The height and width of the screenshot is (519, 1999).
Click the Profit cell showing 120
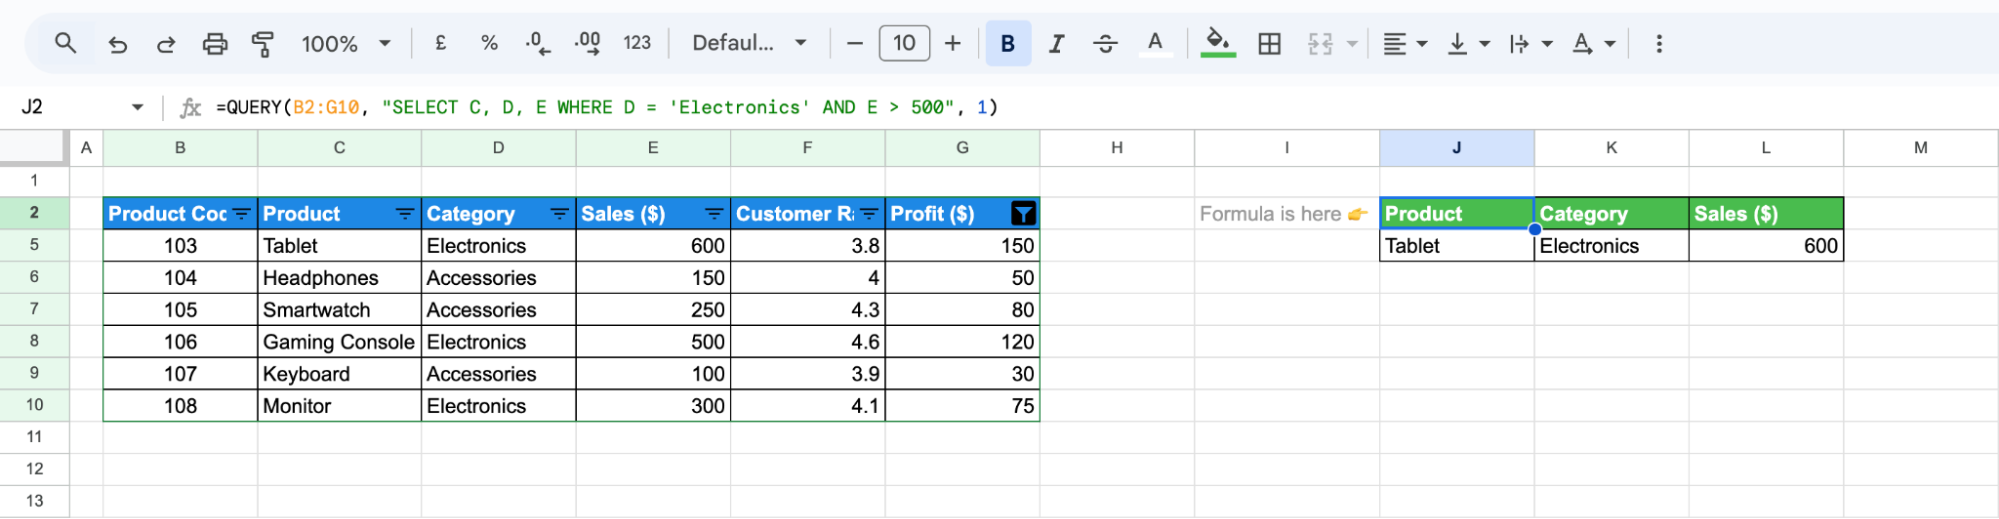pyautogui.click(x=962, y=342)
